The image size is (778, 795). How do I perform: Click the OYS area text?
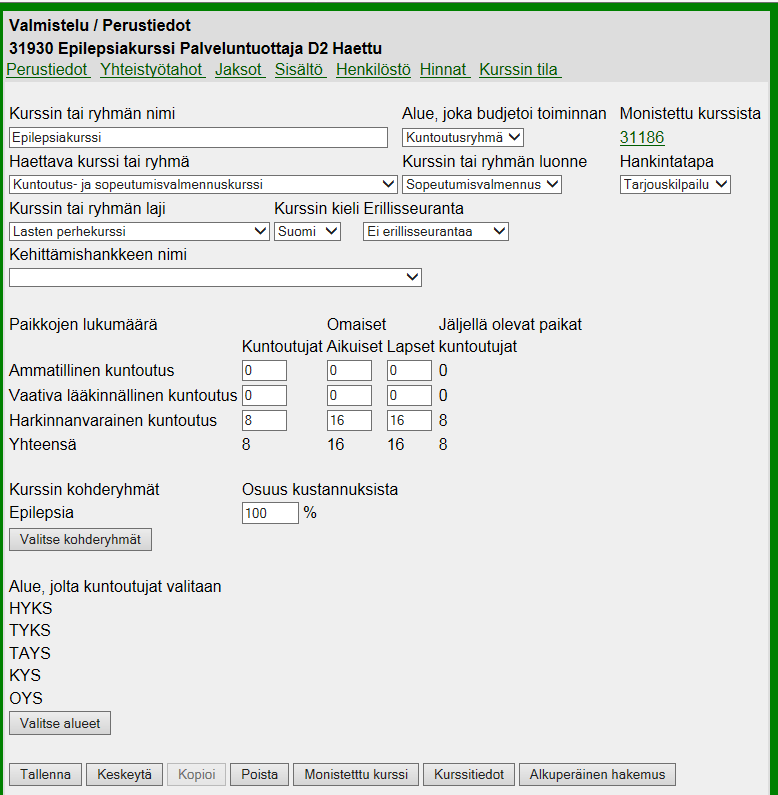click(26, 699)
